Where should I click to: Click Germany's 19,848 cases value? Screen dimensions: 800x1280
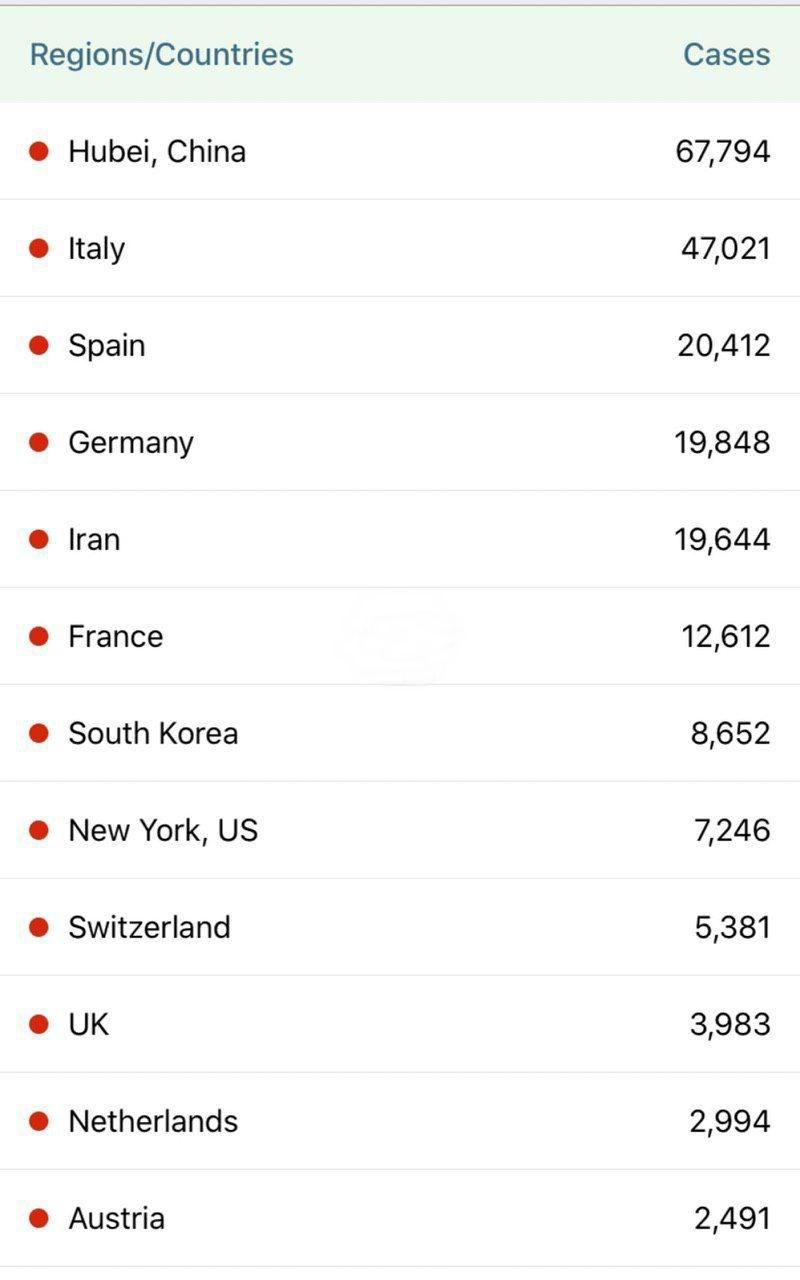[x=722, y=442]
